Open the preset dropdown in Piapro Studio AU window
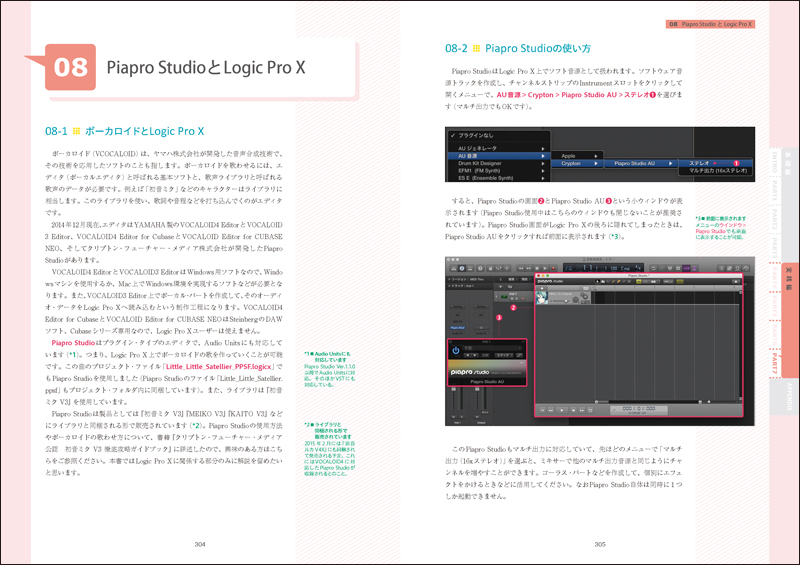 493,348
